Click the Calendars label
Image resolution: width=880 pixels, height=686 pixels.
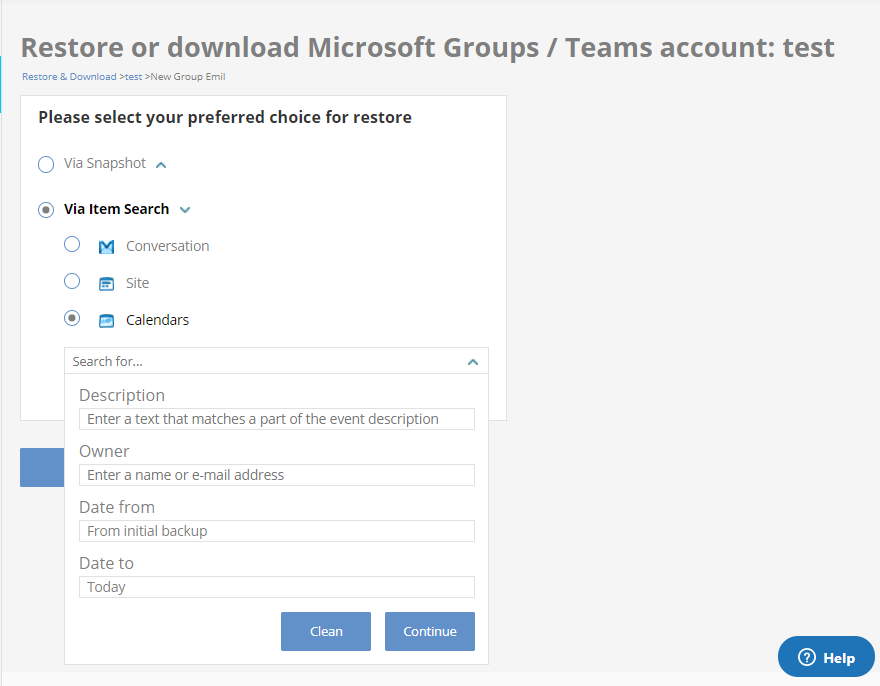(x=157, y=320)
